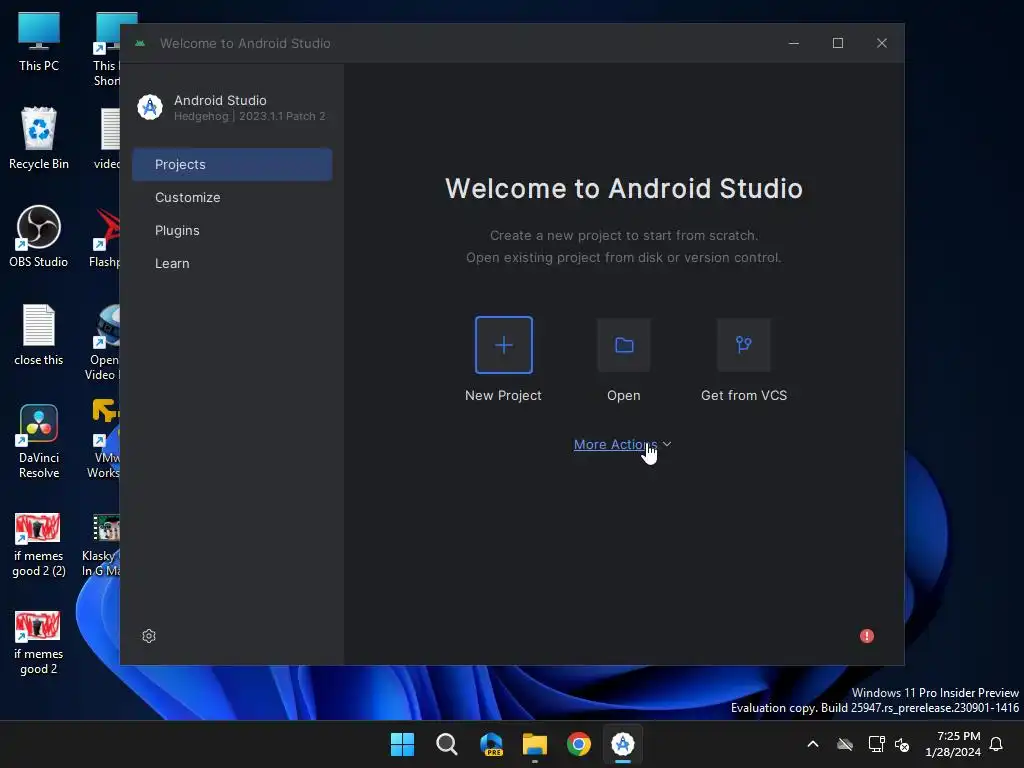Select 'if memes good 2 (2)' shortcut
Screen dimensions: 1024x768
tap(39, 545)
